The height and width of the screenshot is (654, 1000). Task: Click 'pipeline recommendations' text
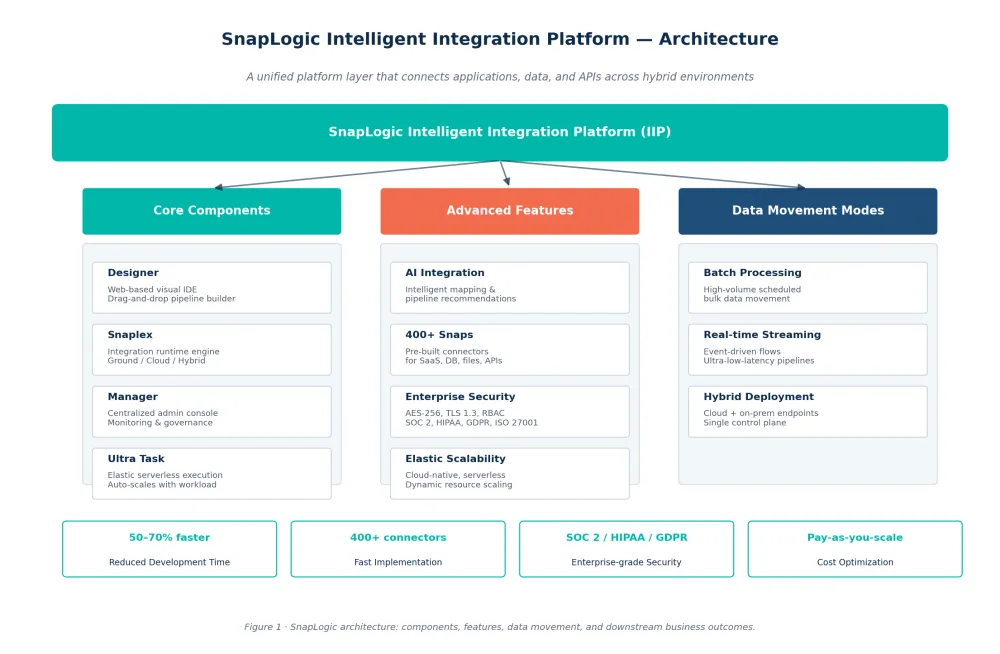(x=460, y=299)
